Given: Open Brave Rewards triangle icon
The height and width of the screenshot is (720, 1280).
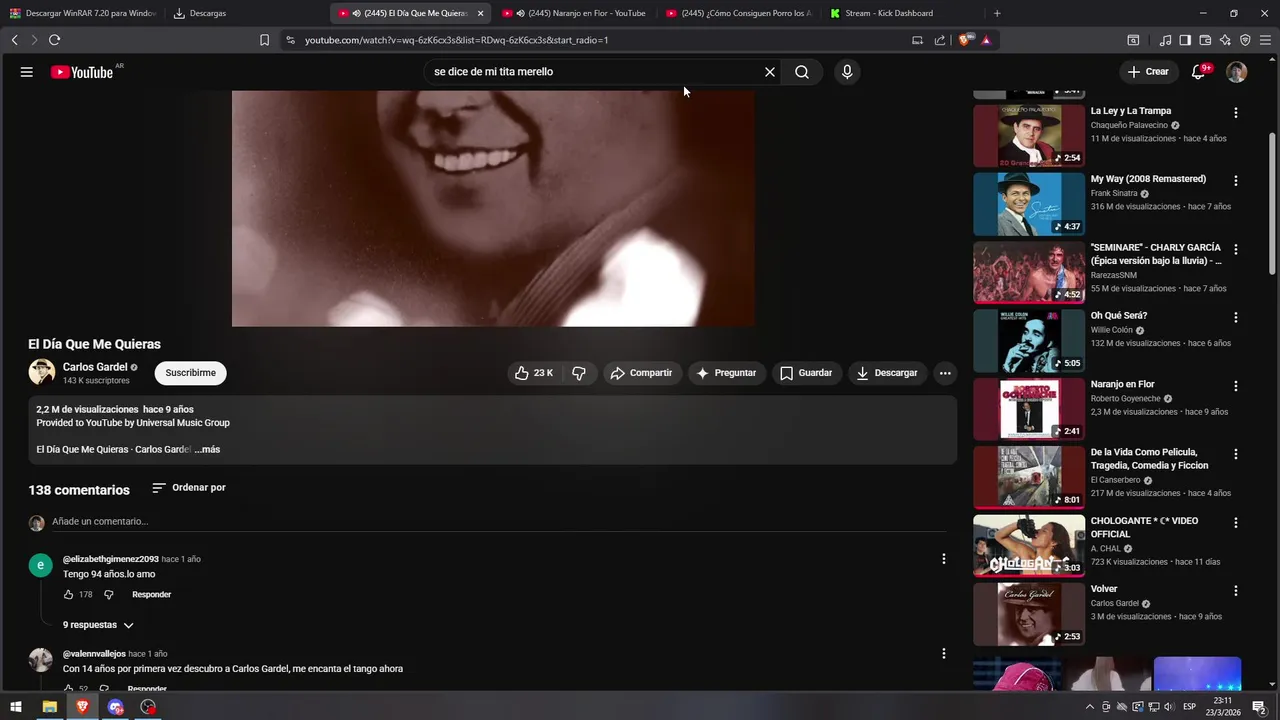Looking at the screenshot, I should [986, 40].
